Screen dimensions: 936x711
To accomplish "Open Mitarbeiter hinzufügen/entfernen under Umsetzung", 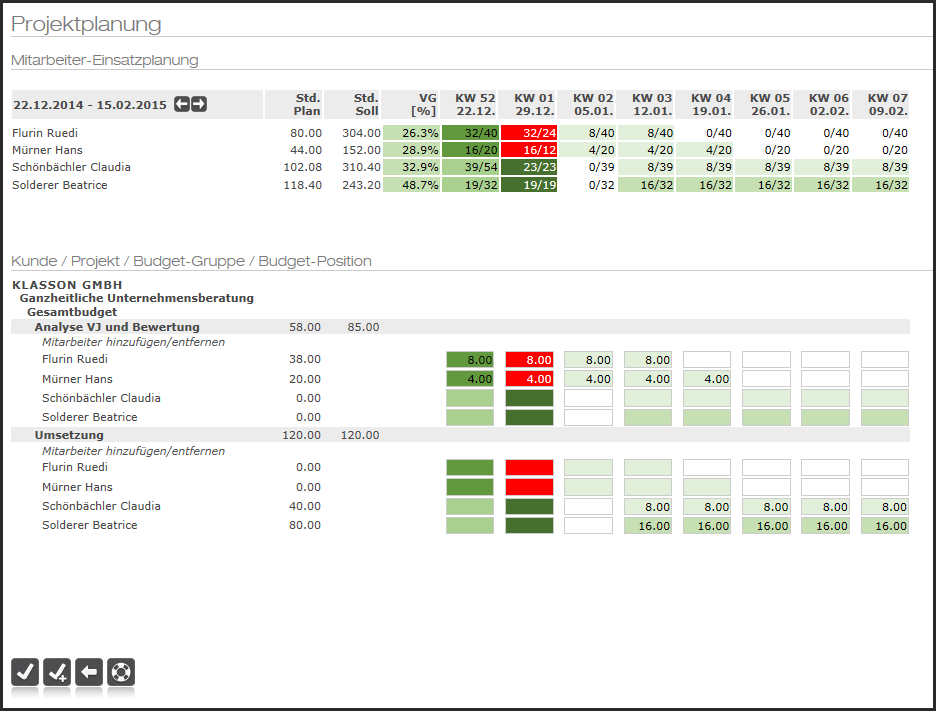I will pos(133,451).
